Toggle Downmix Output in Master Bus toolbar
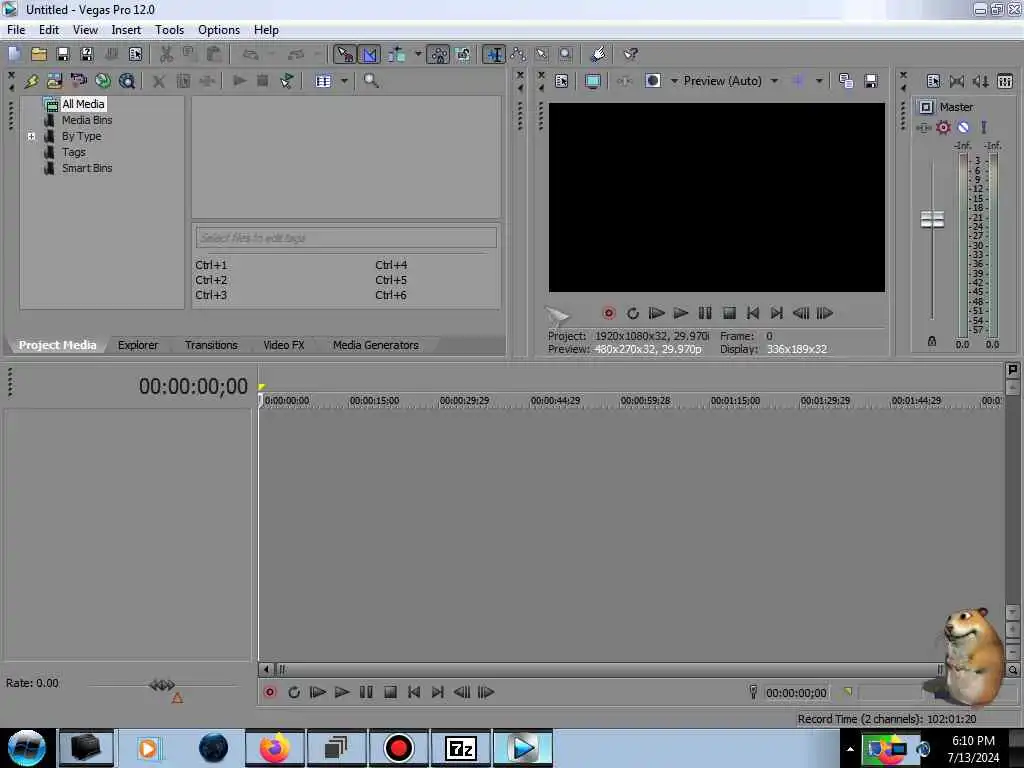The image size is (1024, 768). click(957, 81)
